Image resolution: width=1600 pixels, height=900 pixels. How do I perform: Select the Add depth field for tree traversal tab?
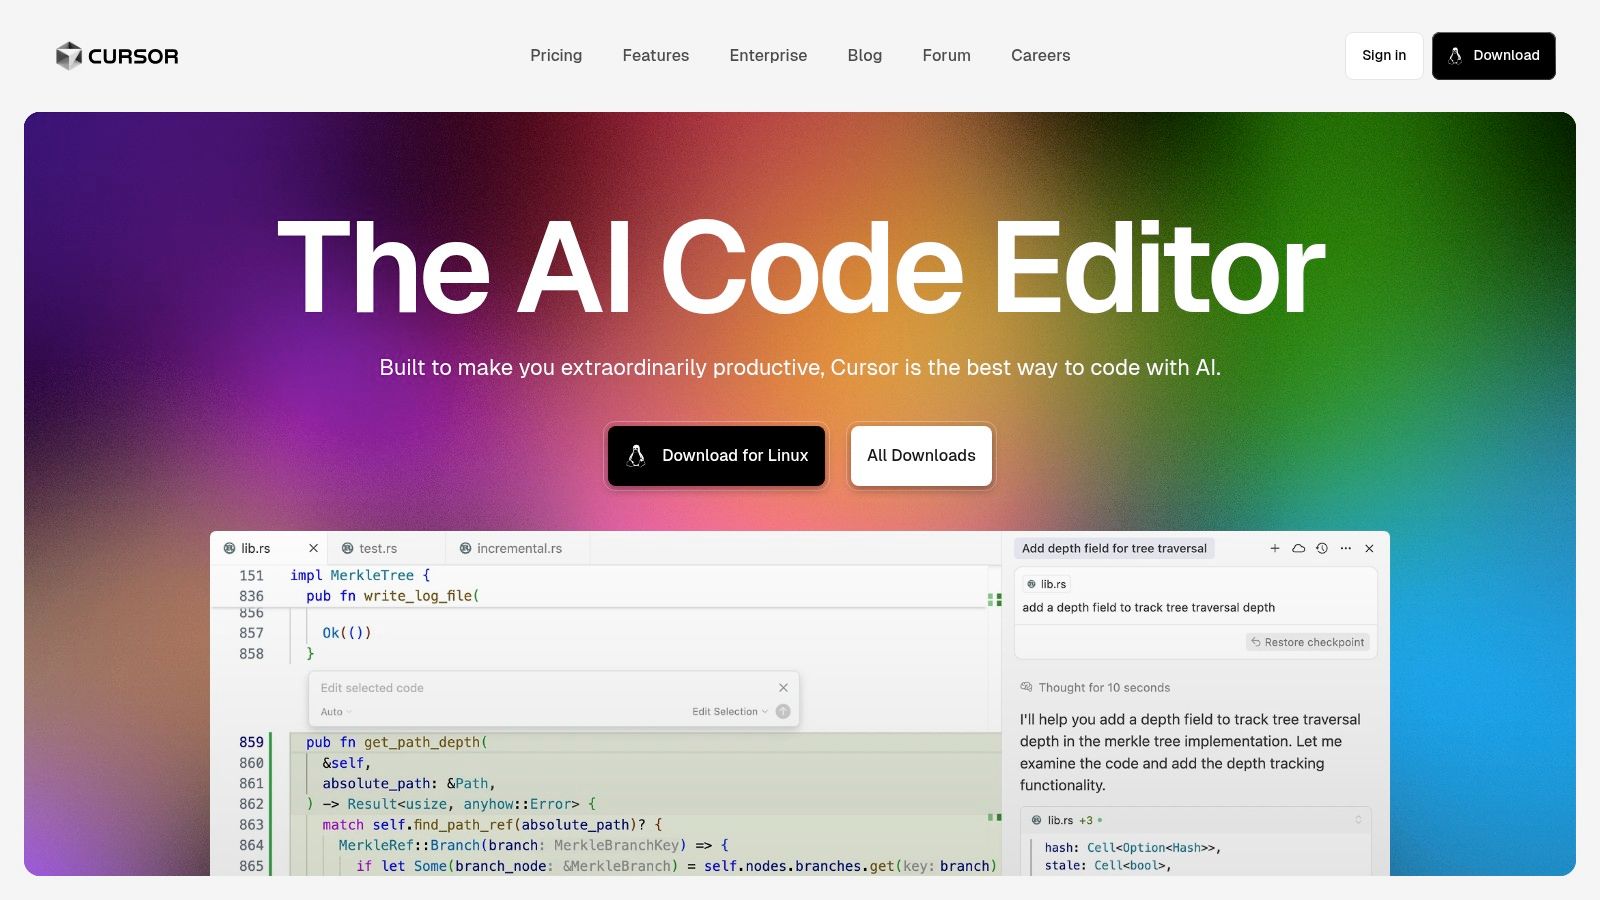point(1114,548)
